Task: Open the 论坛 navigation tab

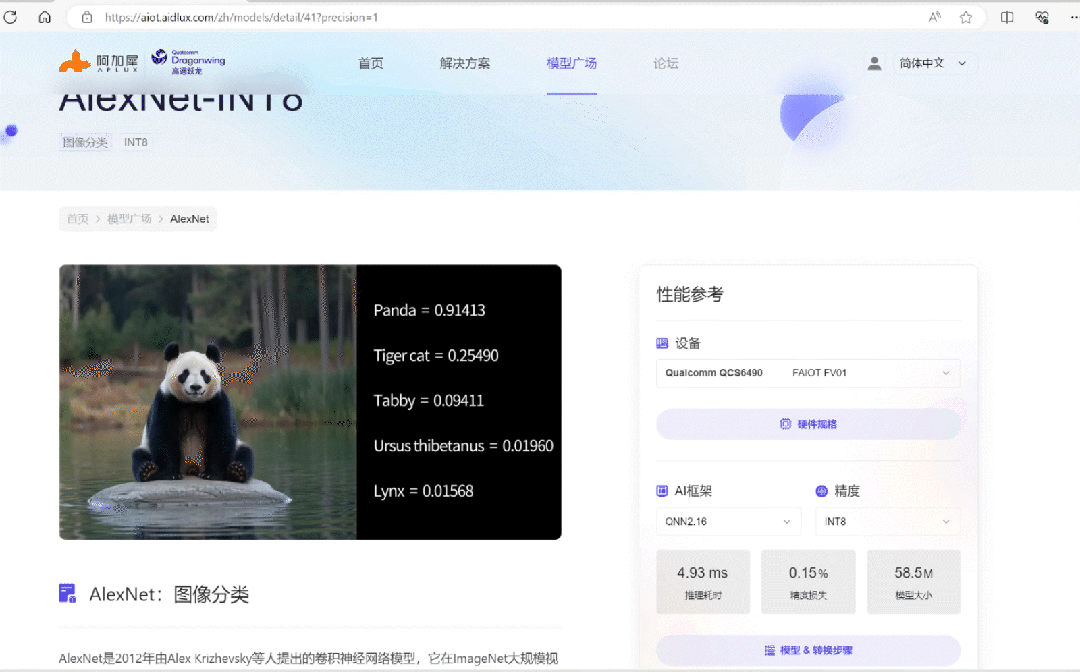Action: pyautogui.click(x=665, y=63)
